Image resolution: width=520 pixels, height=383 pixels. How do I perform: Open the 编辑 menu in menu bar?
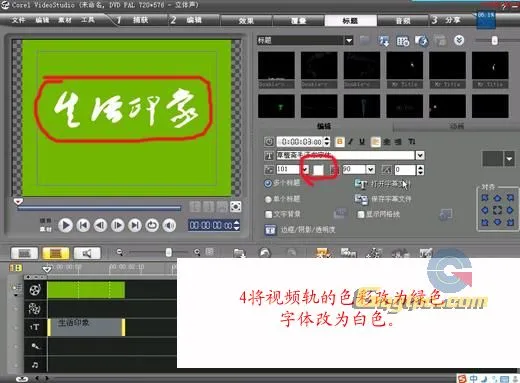click(x=42, y=20)
